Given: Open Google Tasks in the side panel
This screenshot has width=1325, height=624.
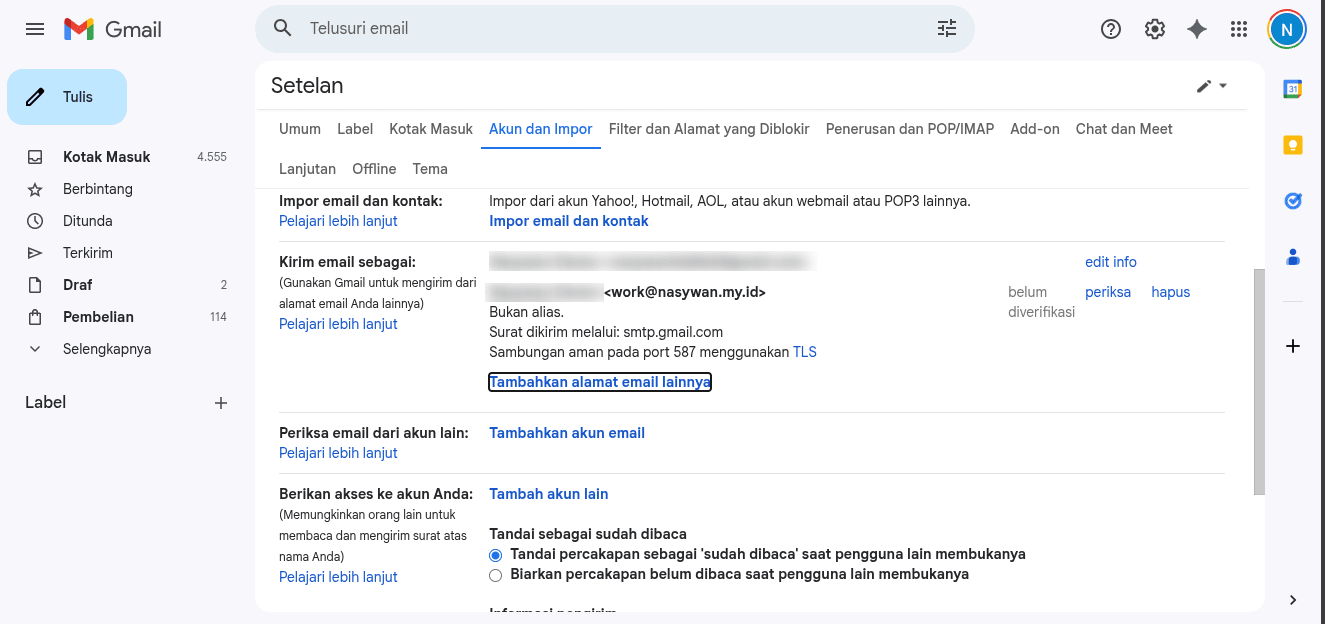Looking at the screenshot, I should (1292, 200).
